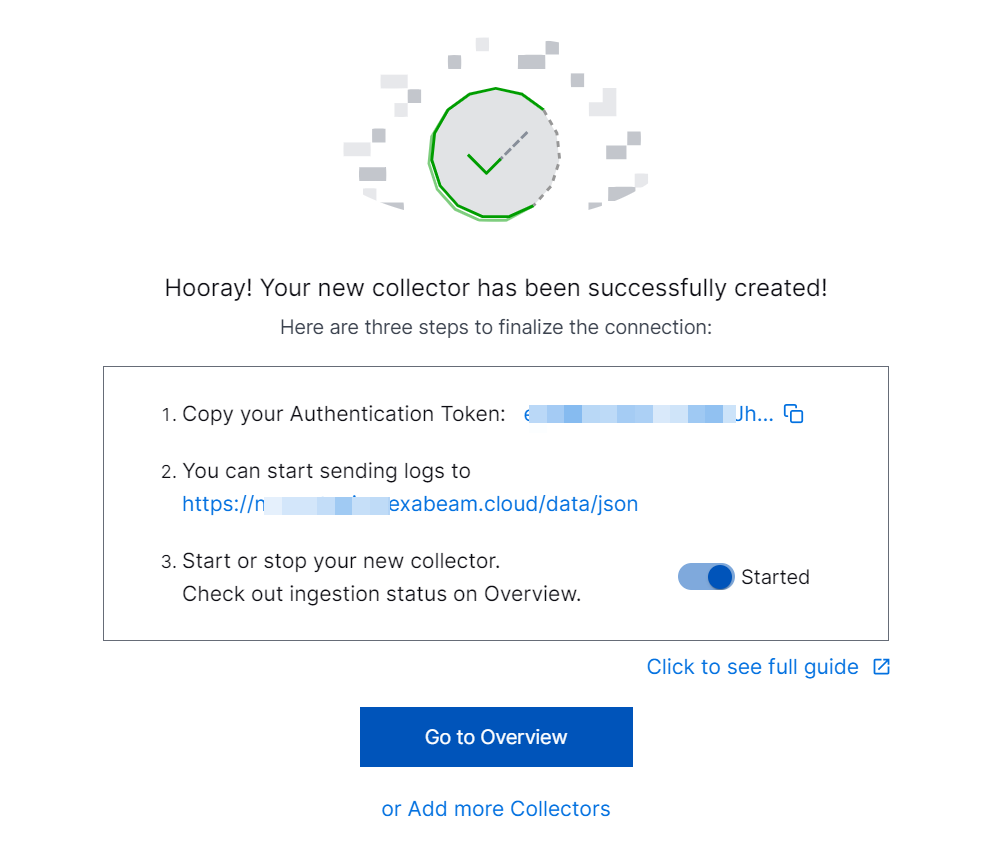Image resolution: width=994 pixels, height=868 pixels.
Task: Click 'Copy your Authentication Token:' label
Action: point(344,414)
